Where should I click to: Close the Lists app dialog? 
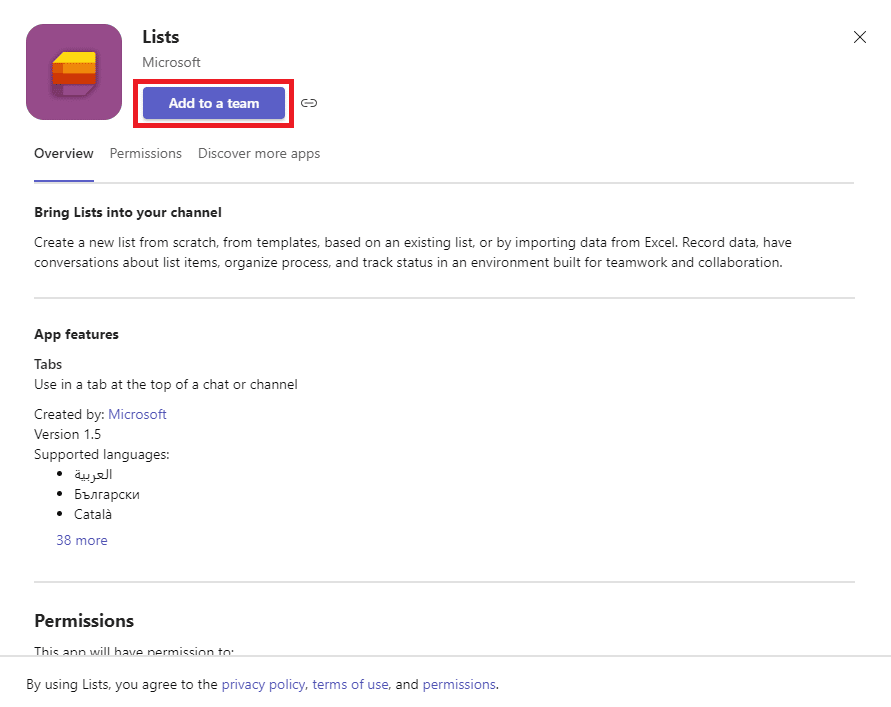point(860,37)
